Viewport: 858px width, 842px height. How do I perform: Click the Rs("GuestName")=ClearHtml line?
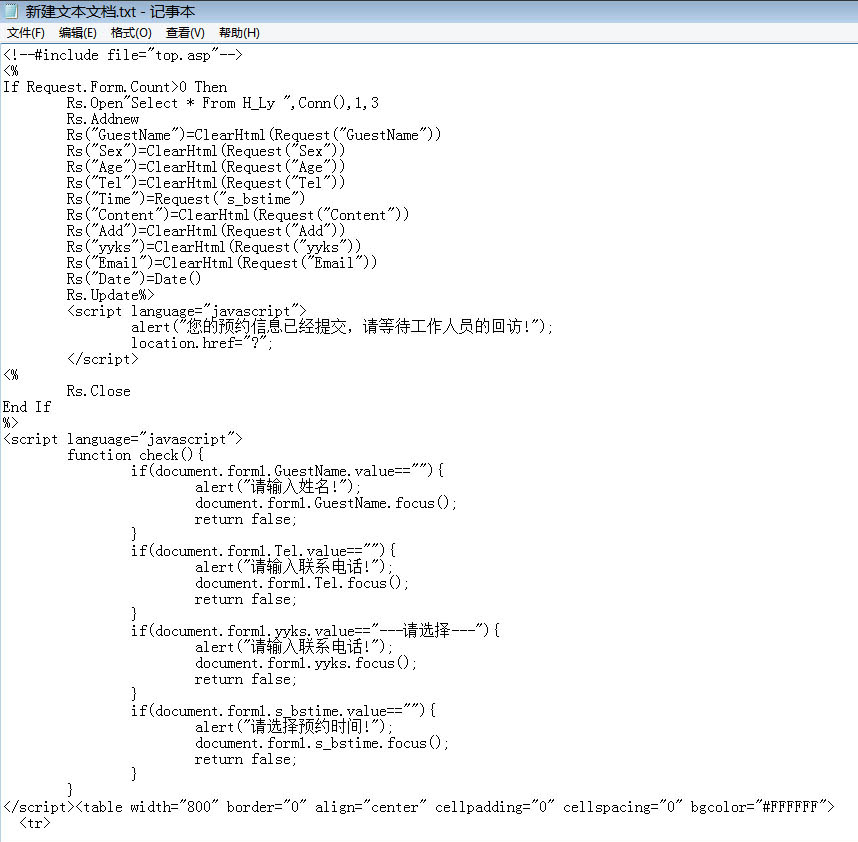pyautogui.click(x=254, y=135)
